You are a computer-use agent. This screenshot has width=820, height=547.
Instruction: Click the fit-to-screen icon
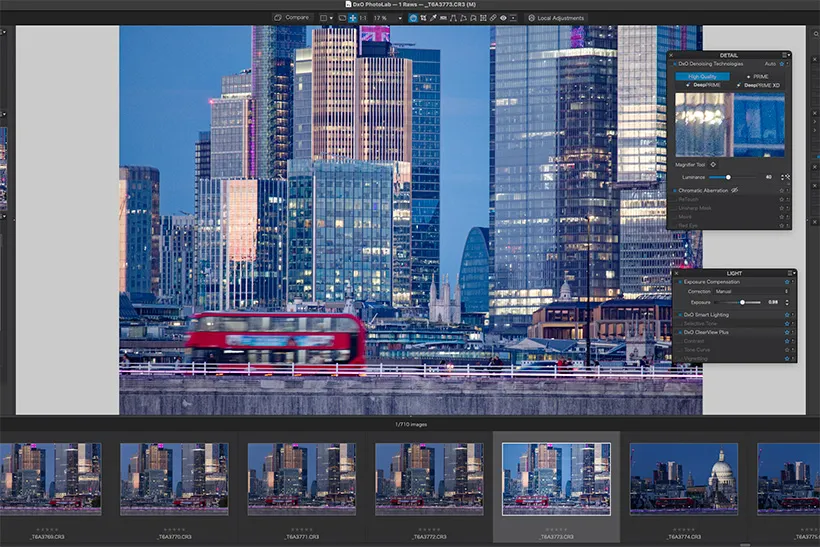pyautogui.click(x=342, y=18)
